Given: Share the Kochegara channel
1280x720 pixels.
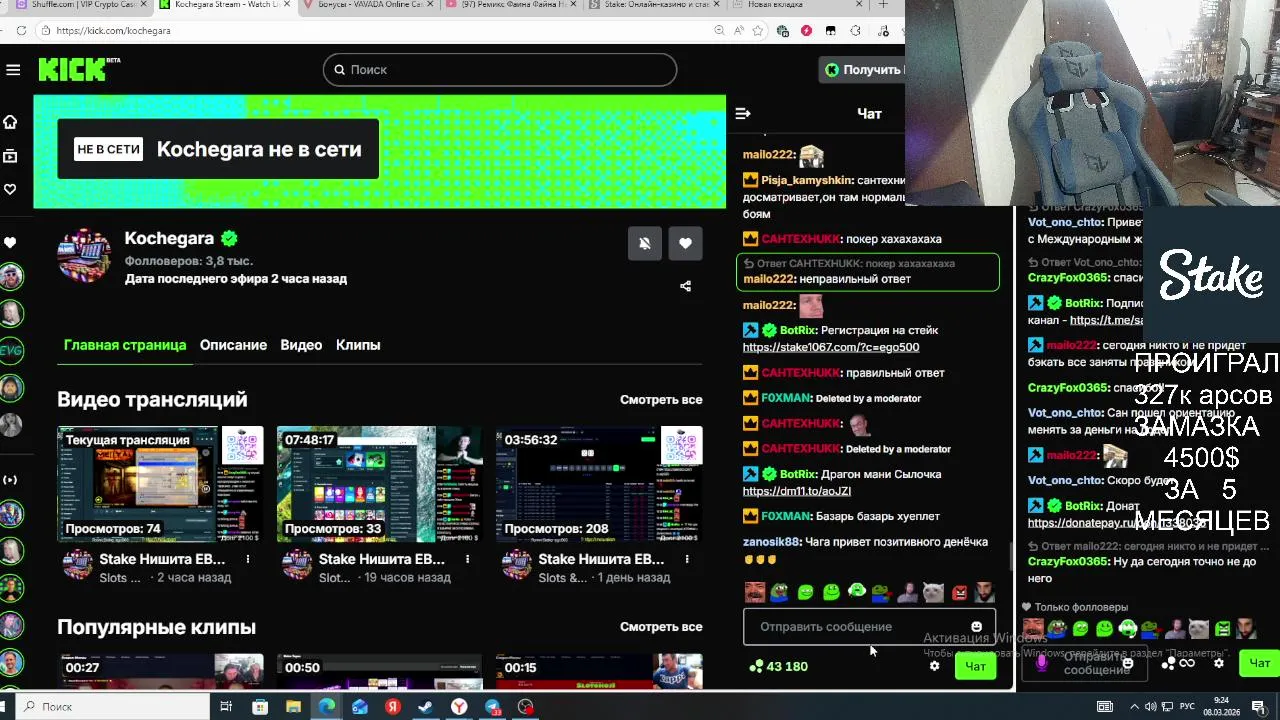Looking at the screenshot, I should point(685,286).
